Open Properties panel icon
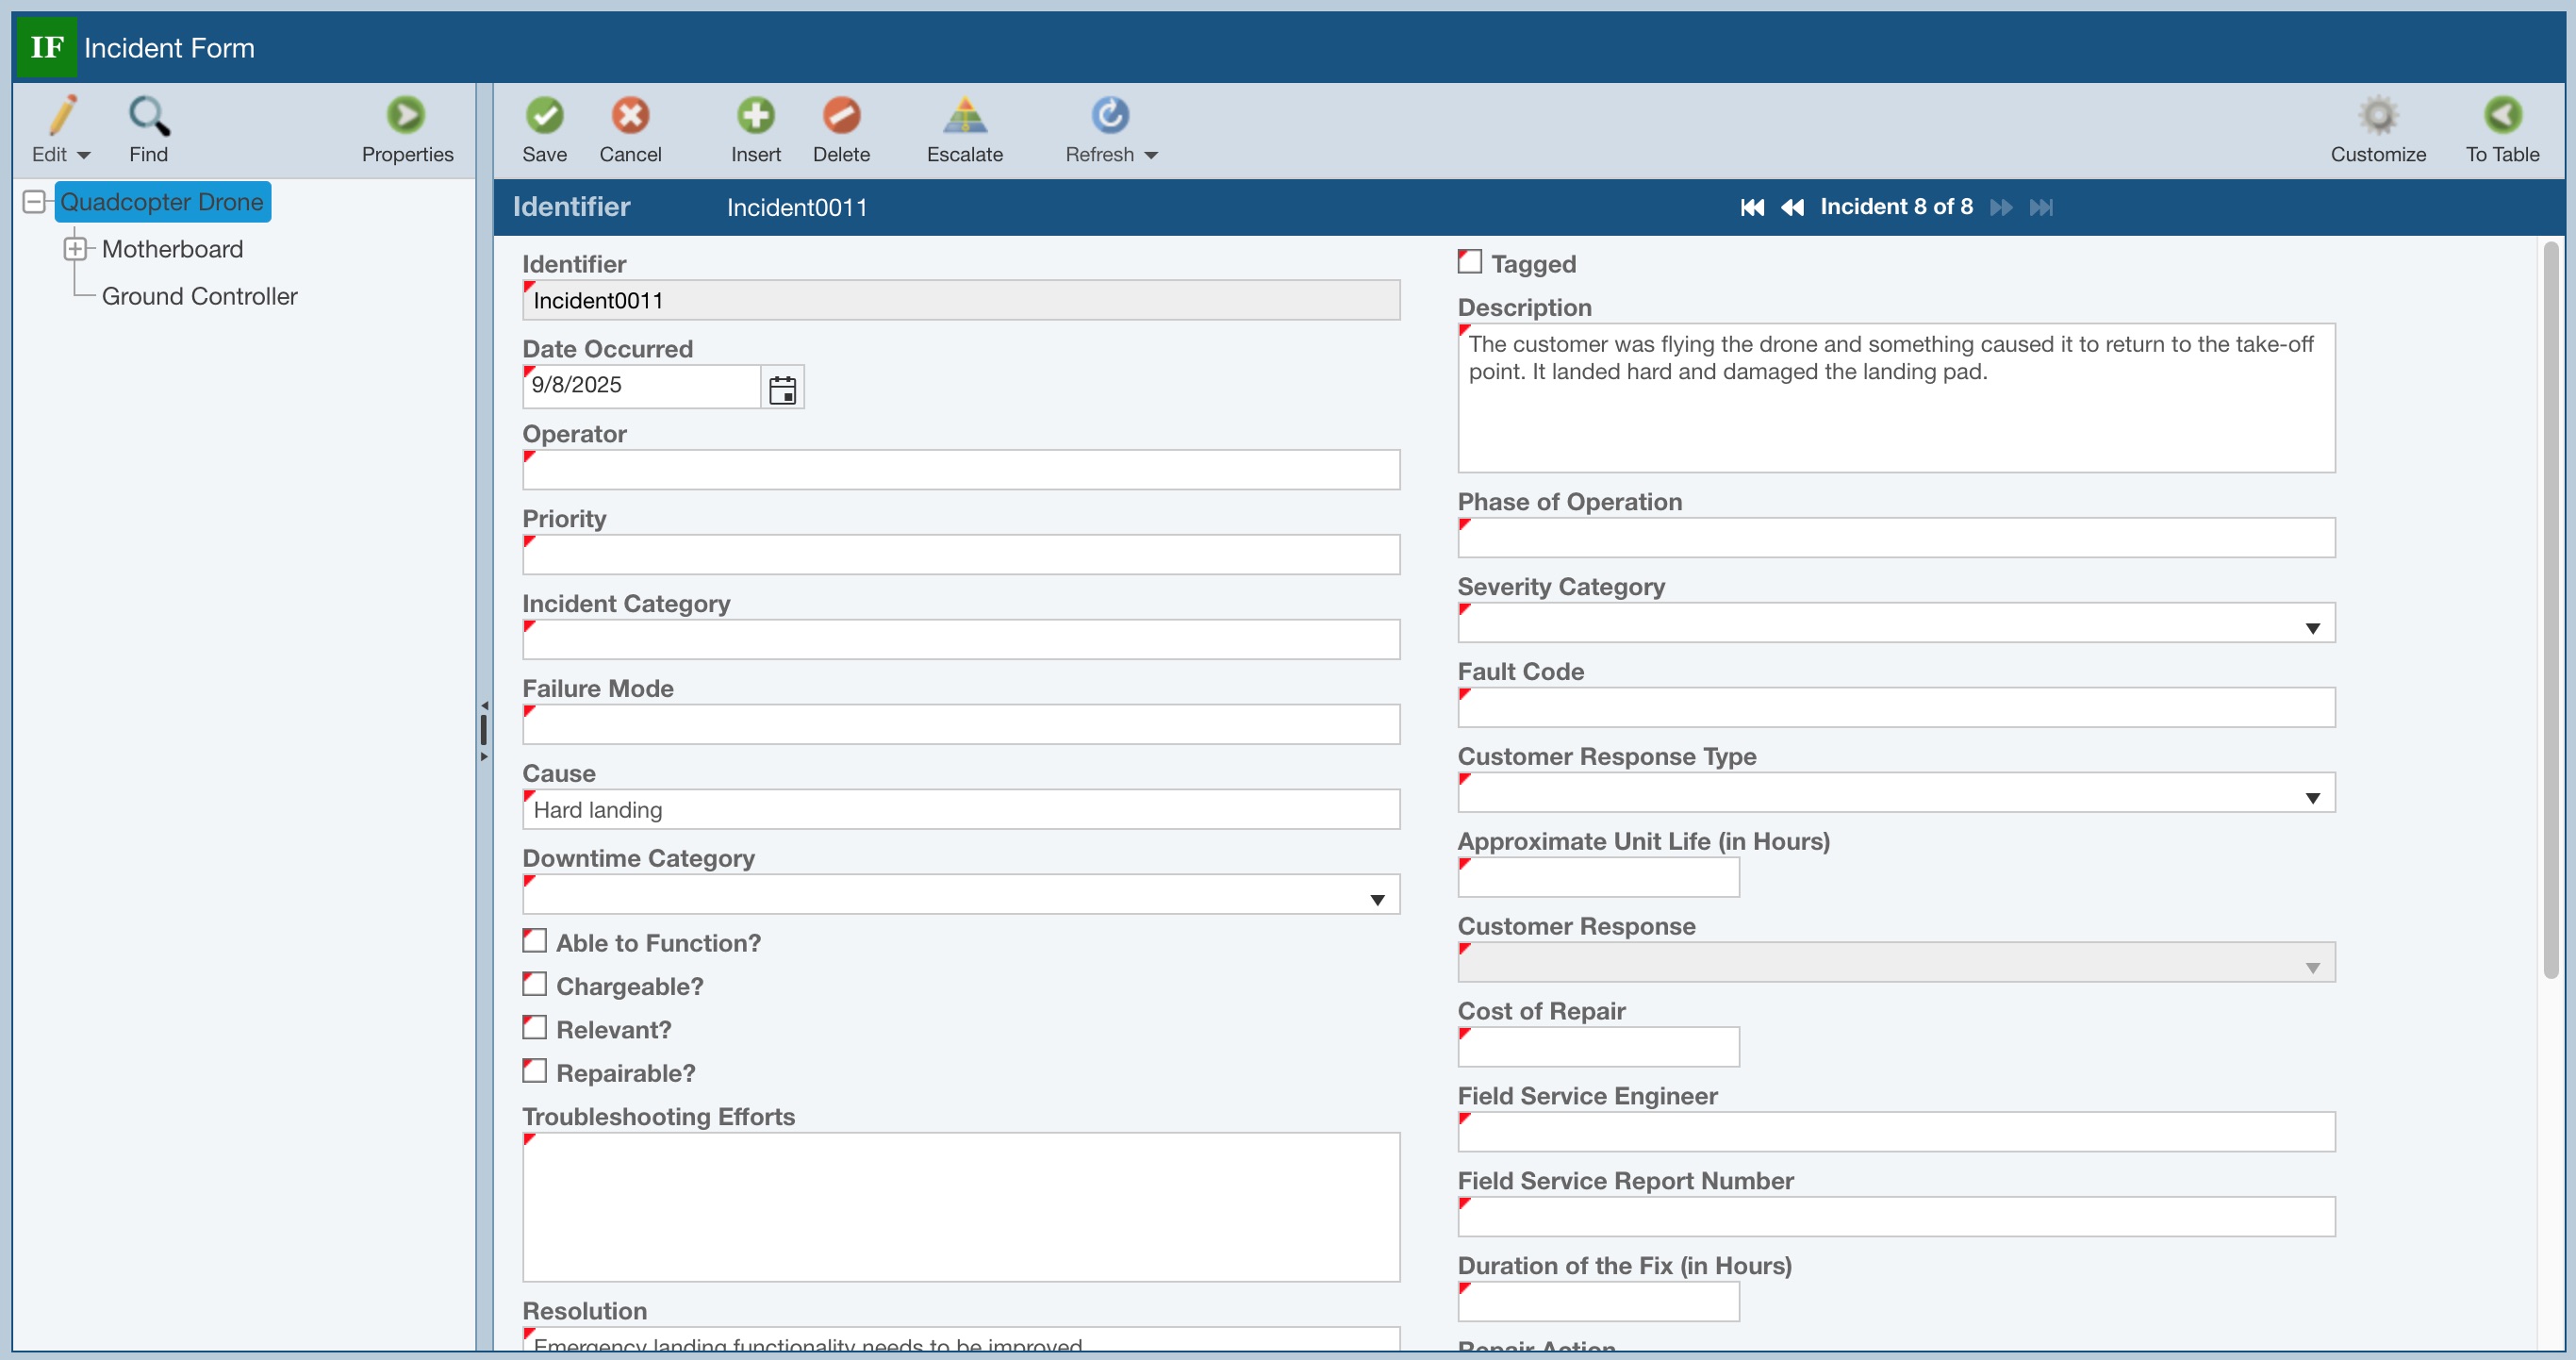2576x1360 pixels. click(406, 116)
